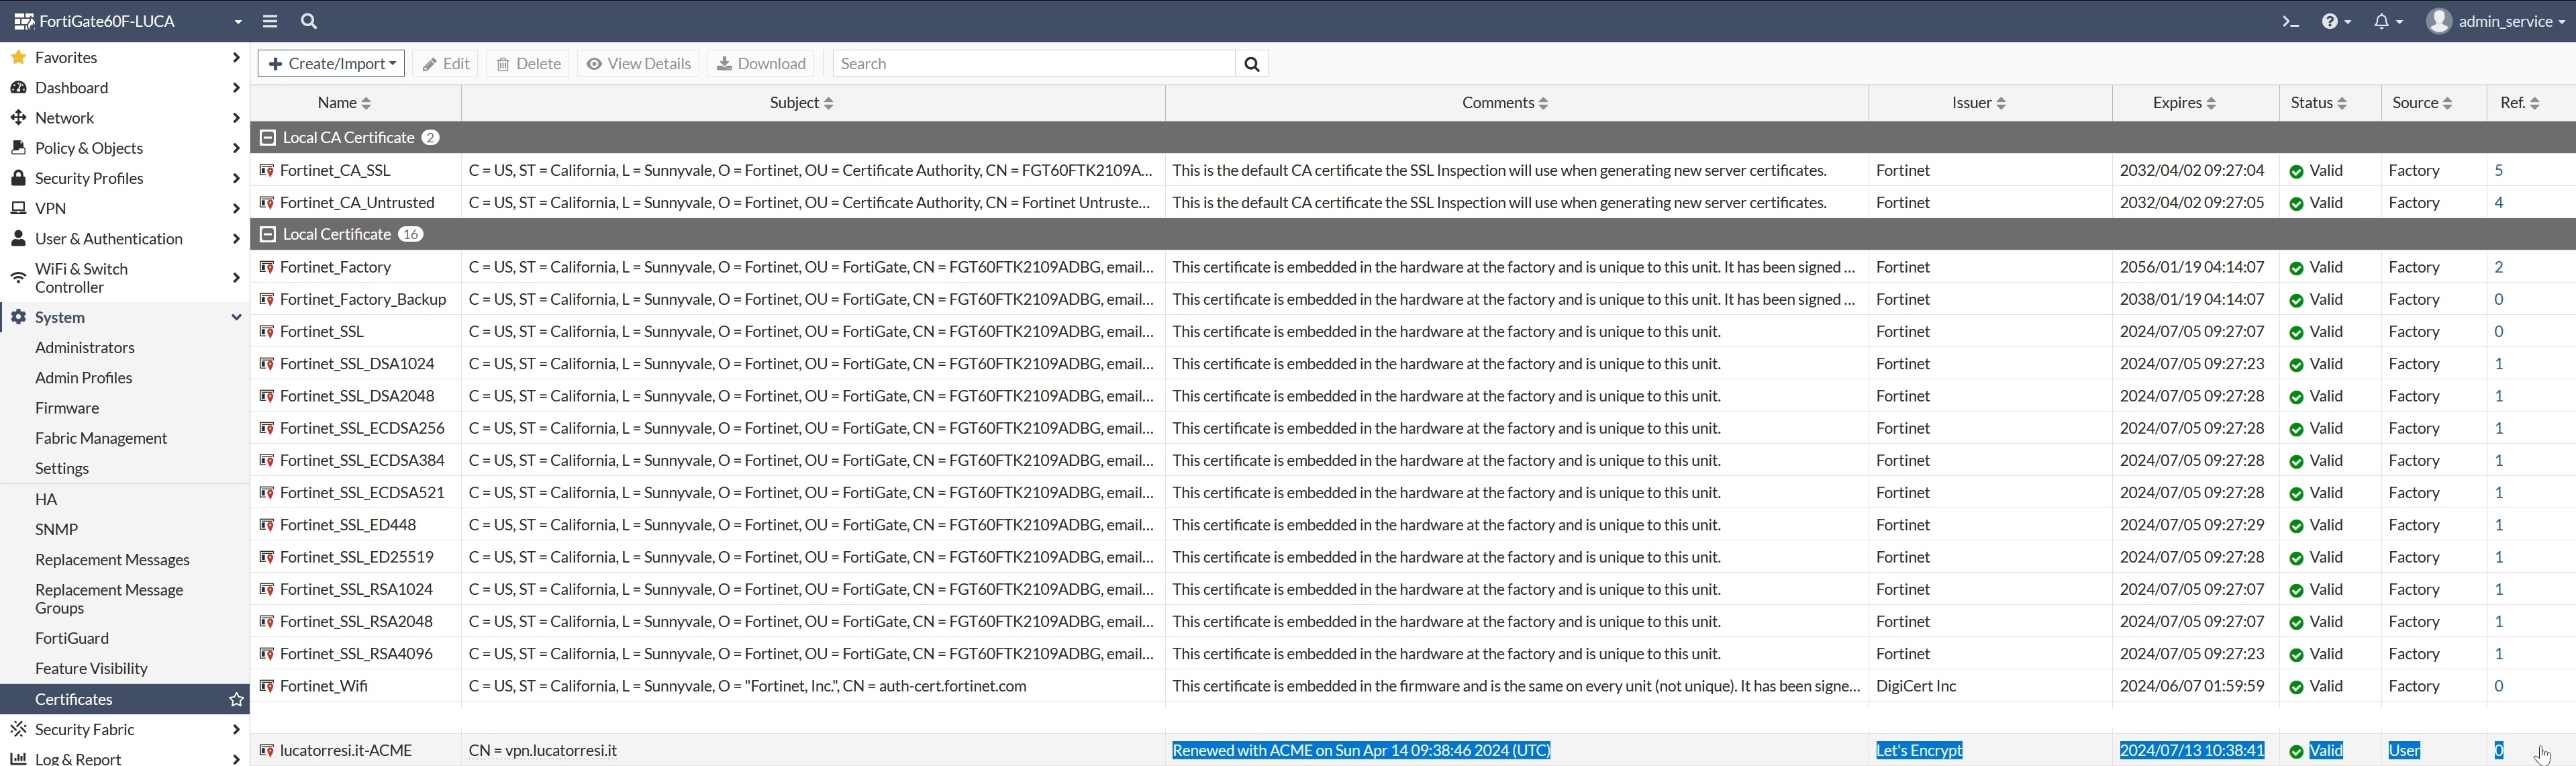
Task: Open Administrators under System
Action: click(x=85, y=347)
